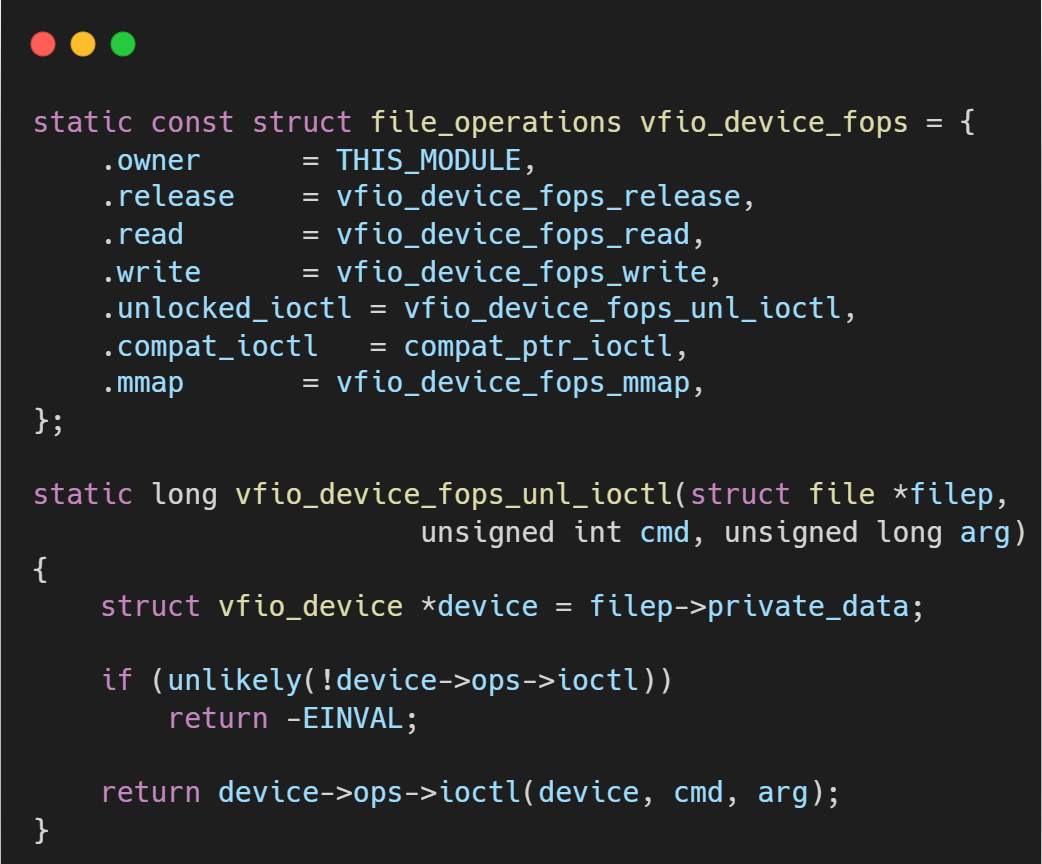Viewport: 1042px width, 864px height.
Task: Click the vfio_device struct type in declaration
Action: pos(311,607)
